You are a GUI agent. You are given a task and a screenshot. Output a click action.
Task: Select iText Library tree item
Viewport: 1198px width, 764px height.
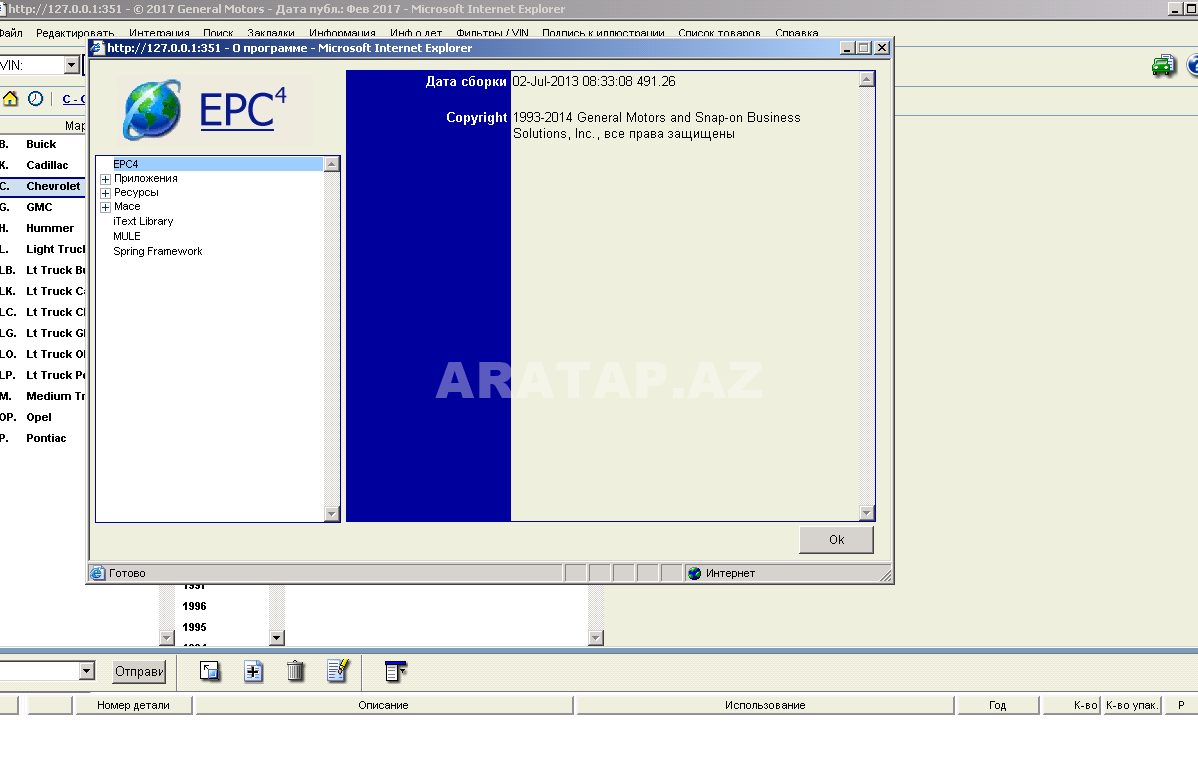click(x=143, y=222)
